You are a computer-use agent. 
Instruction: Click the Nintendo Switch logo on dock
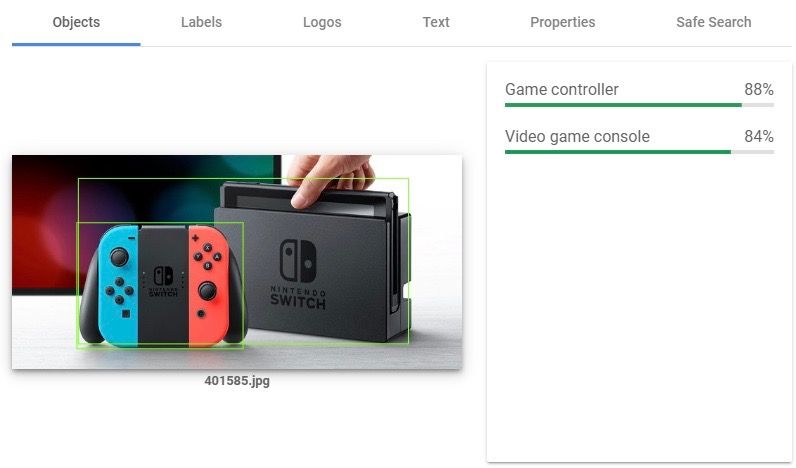tap(298, 274)
